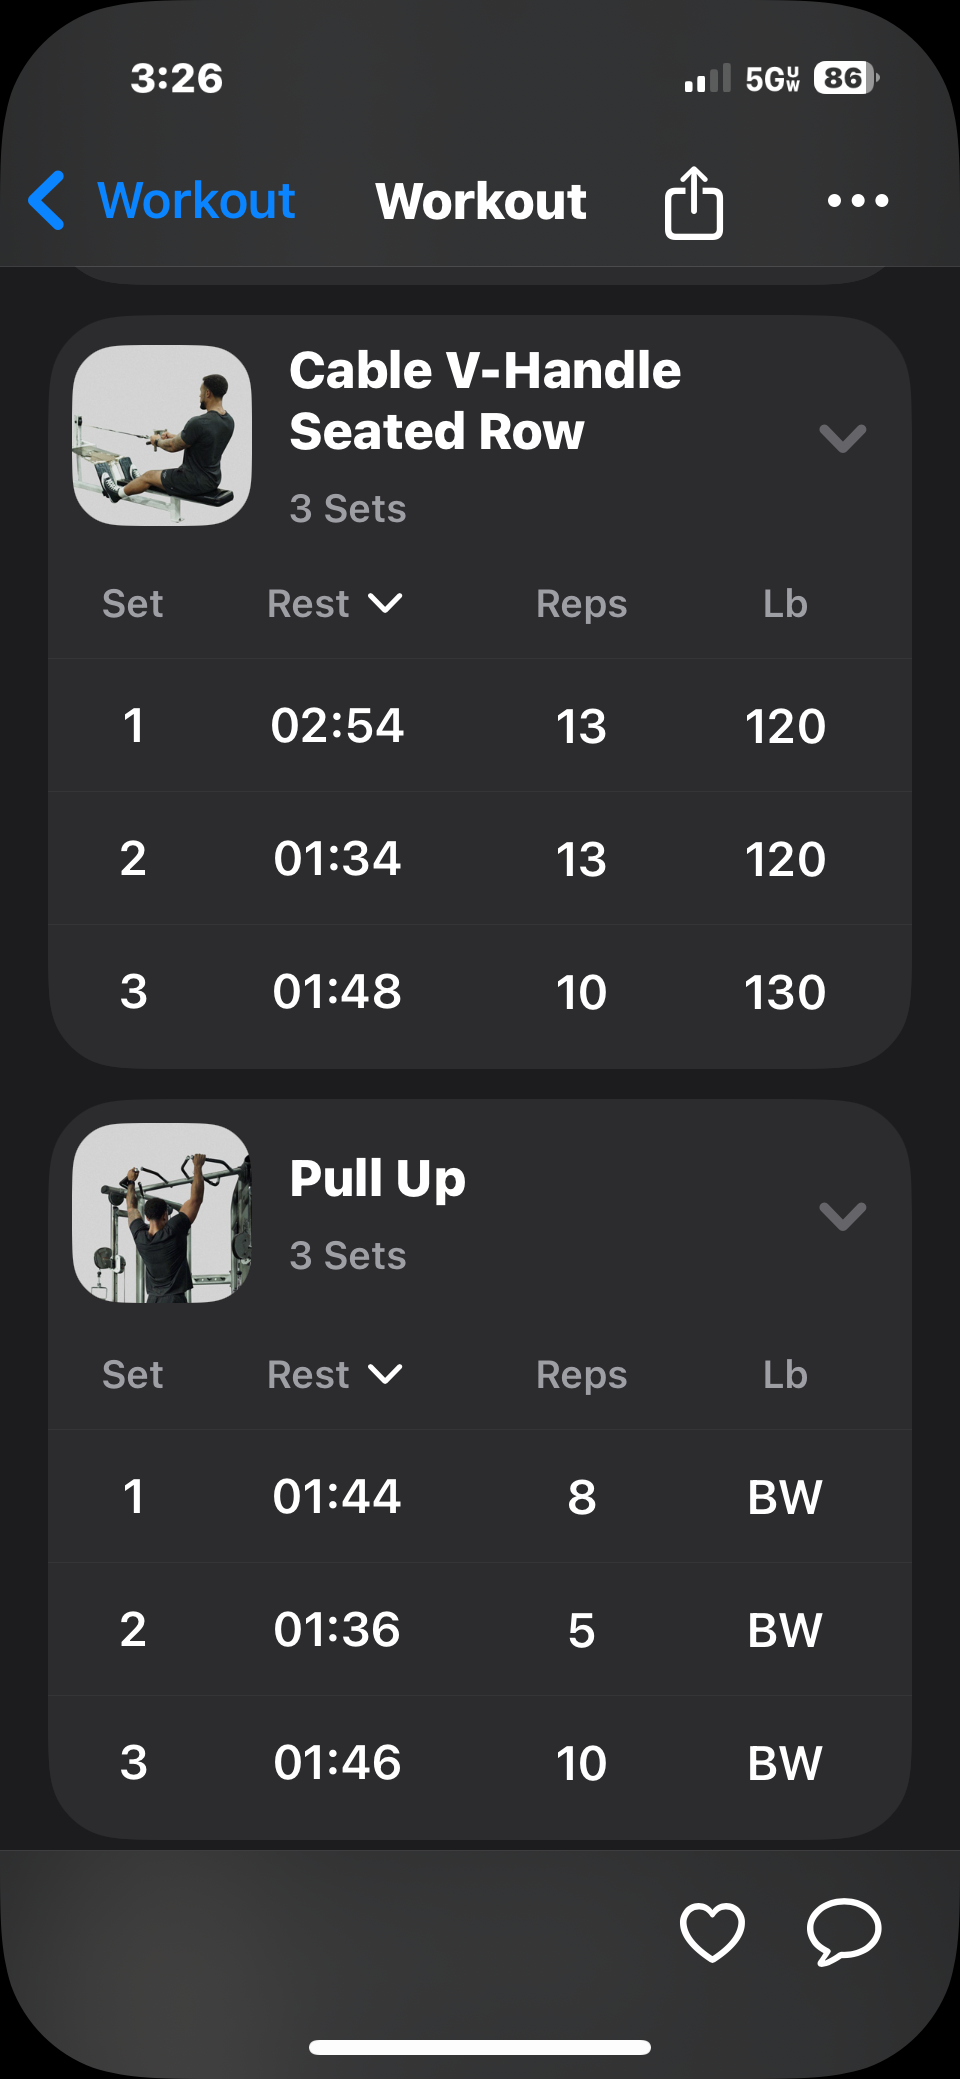Like the workout with heart icon
This screenshot has height=2079, width=960.
[x=712, y=1931]
